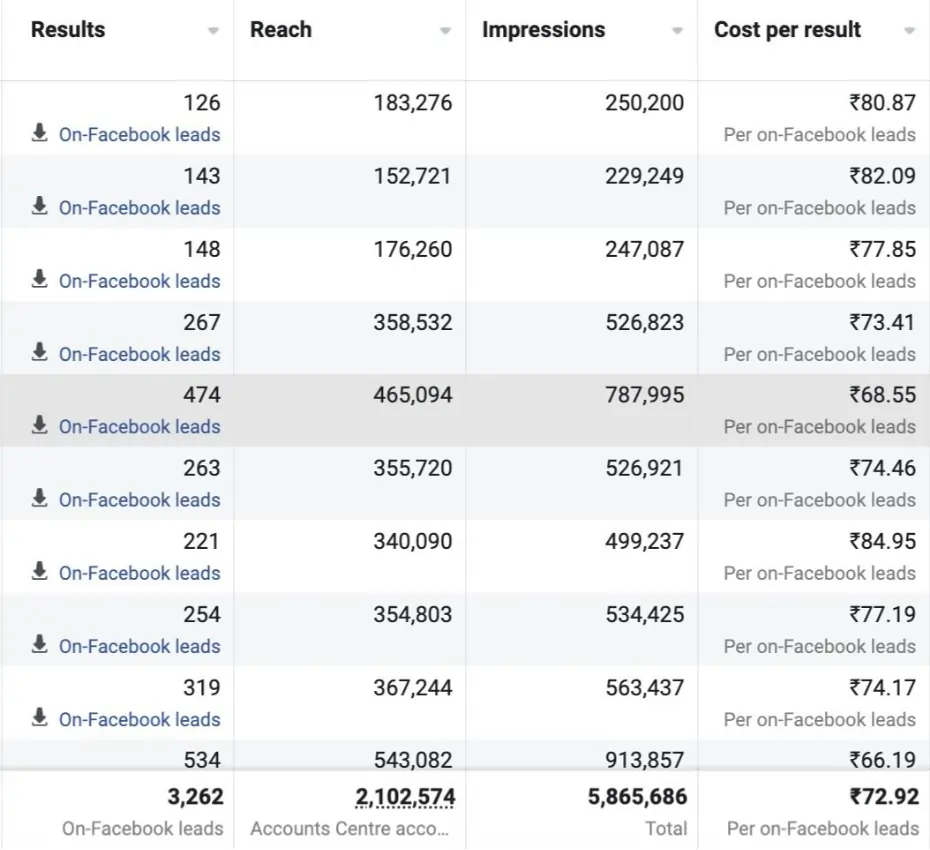This screenshot has height=850, width=930.
Task: Open On-Facebook leads link under 474
Action: (139, 426)
